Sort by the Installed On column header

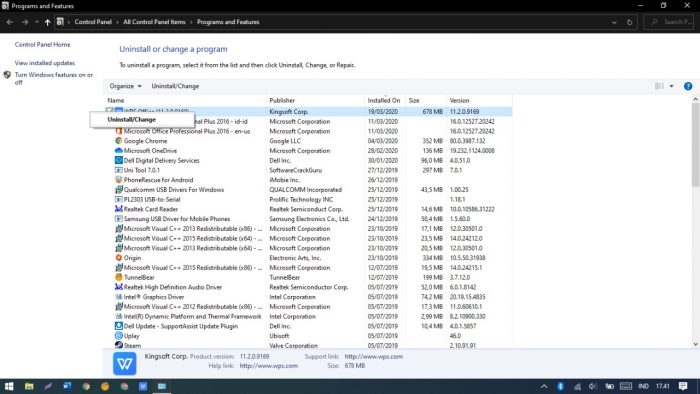[x=385, y=100]
